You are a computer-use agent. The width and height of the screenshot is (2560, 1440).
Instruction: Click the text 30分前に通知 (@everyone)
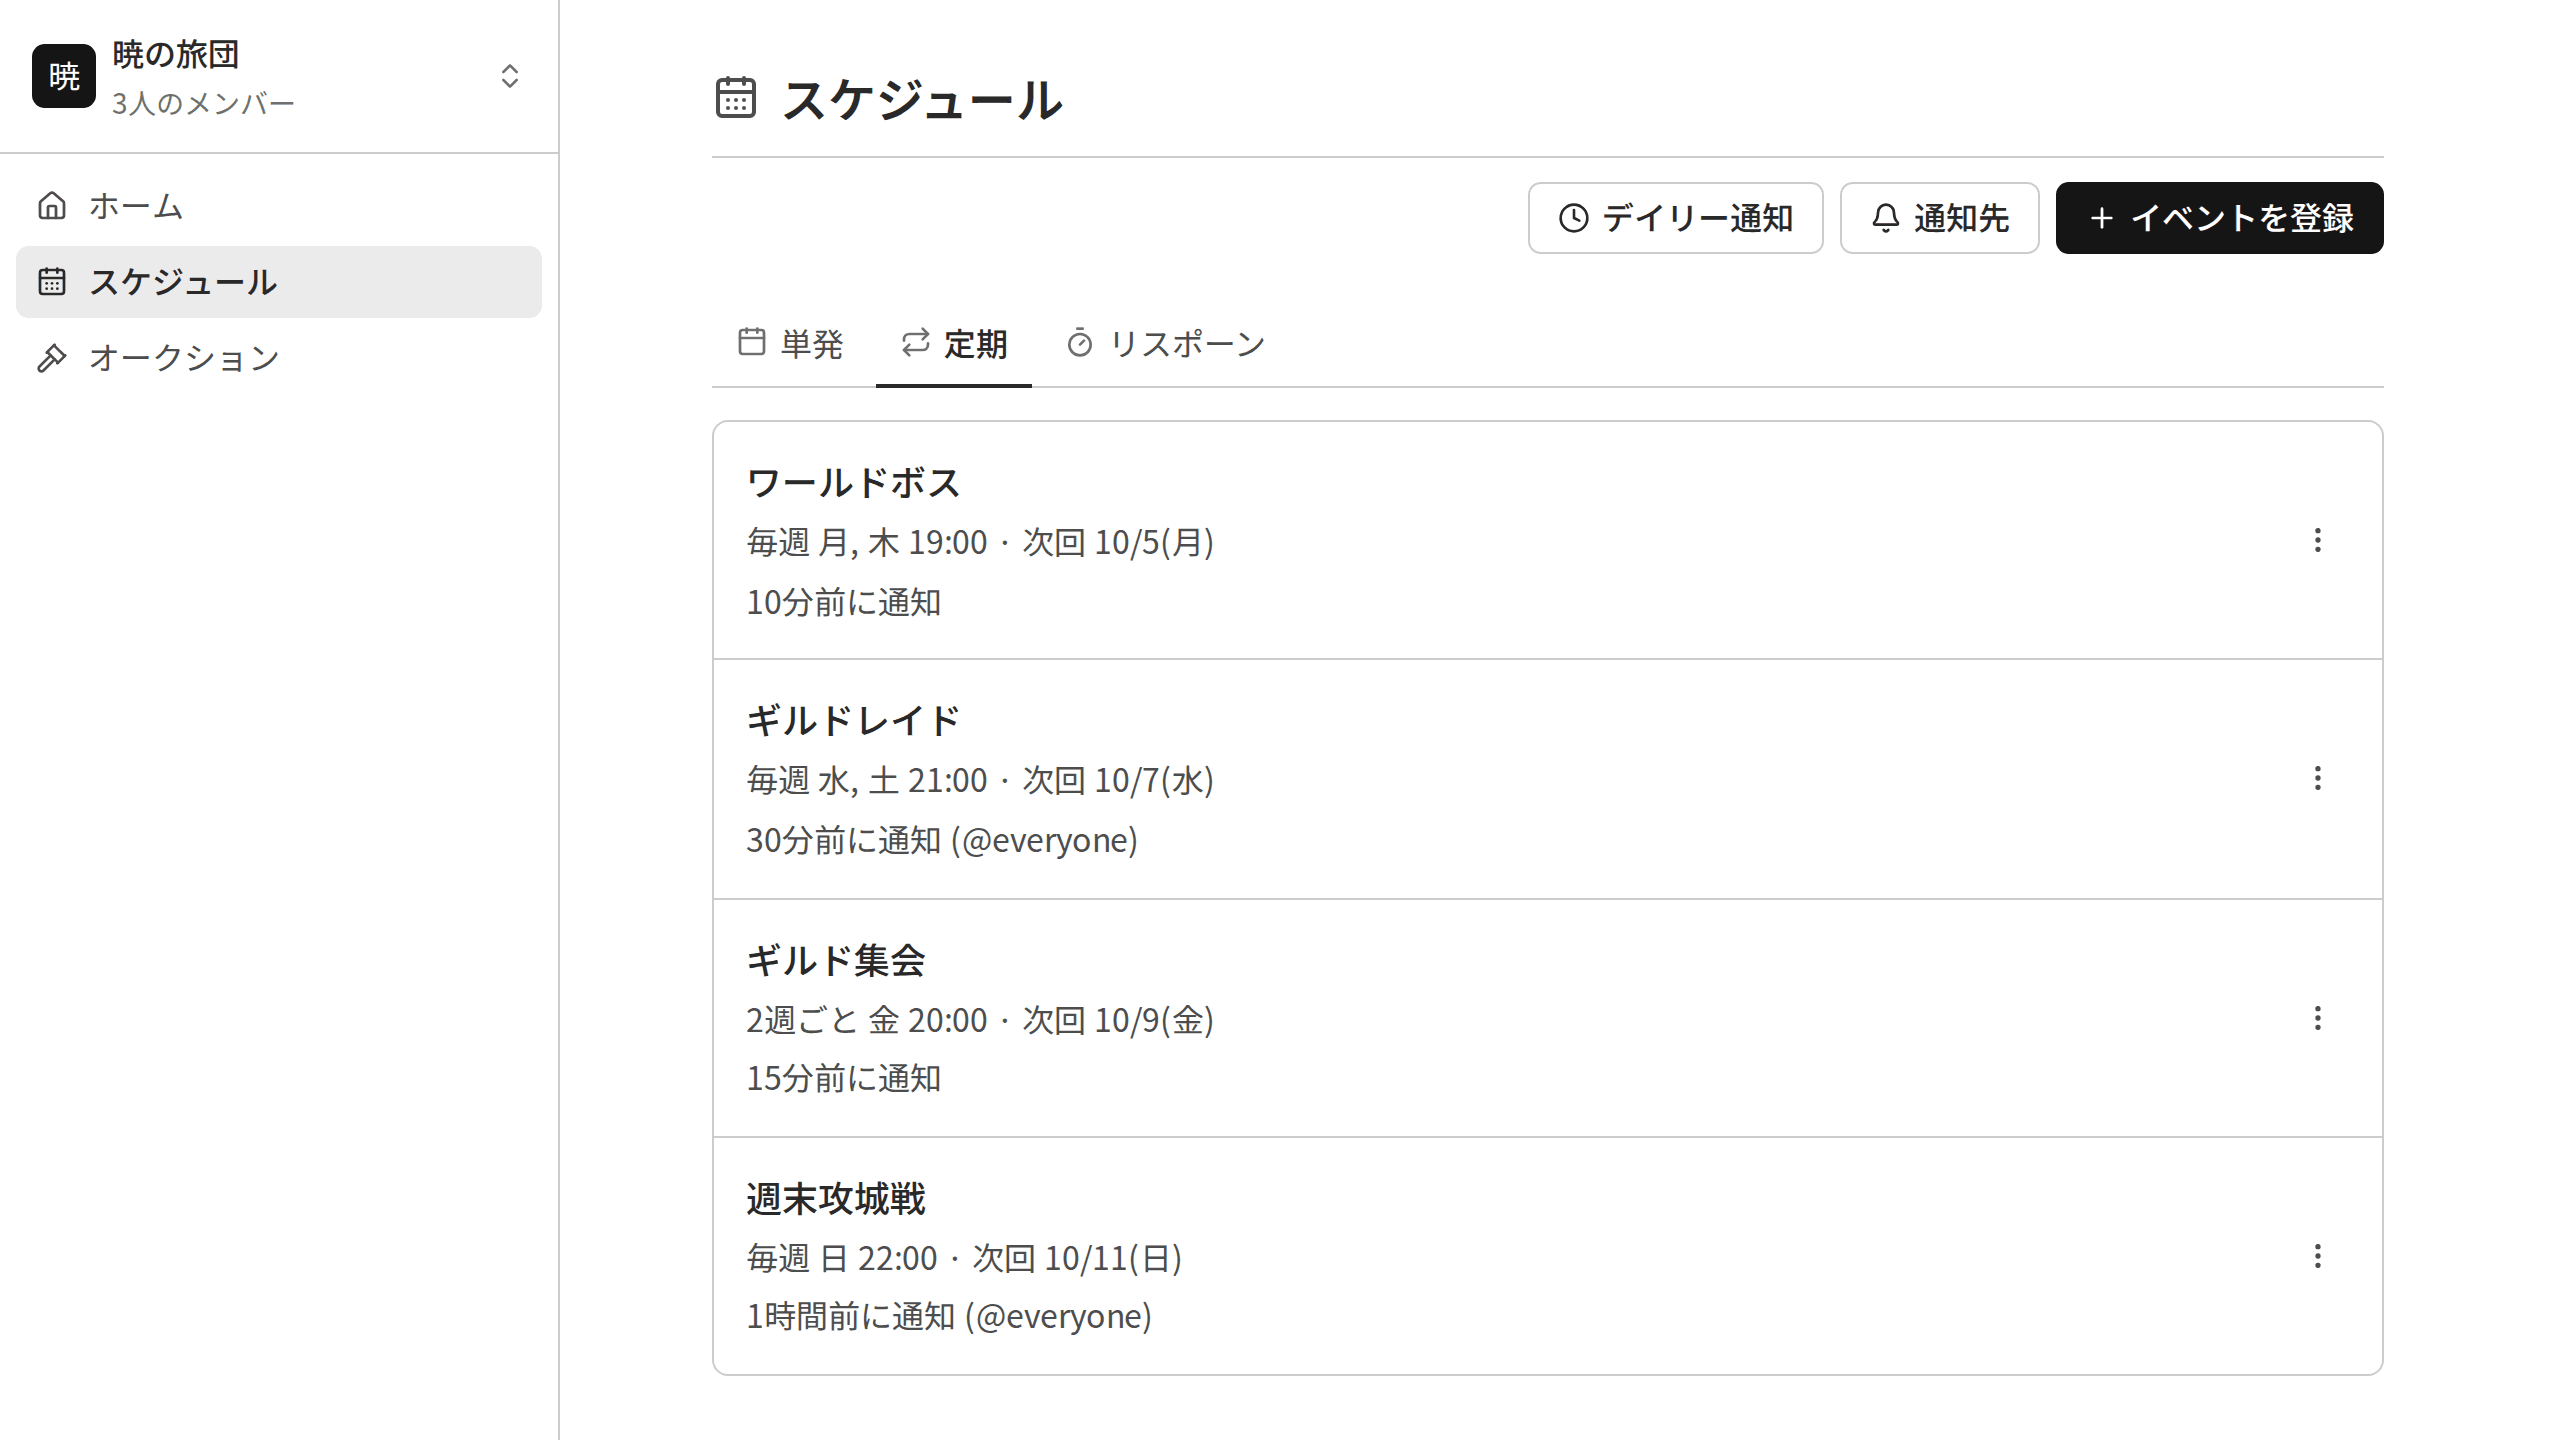[x=942, y=840]
